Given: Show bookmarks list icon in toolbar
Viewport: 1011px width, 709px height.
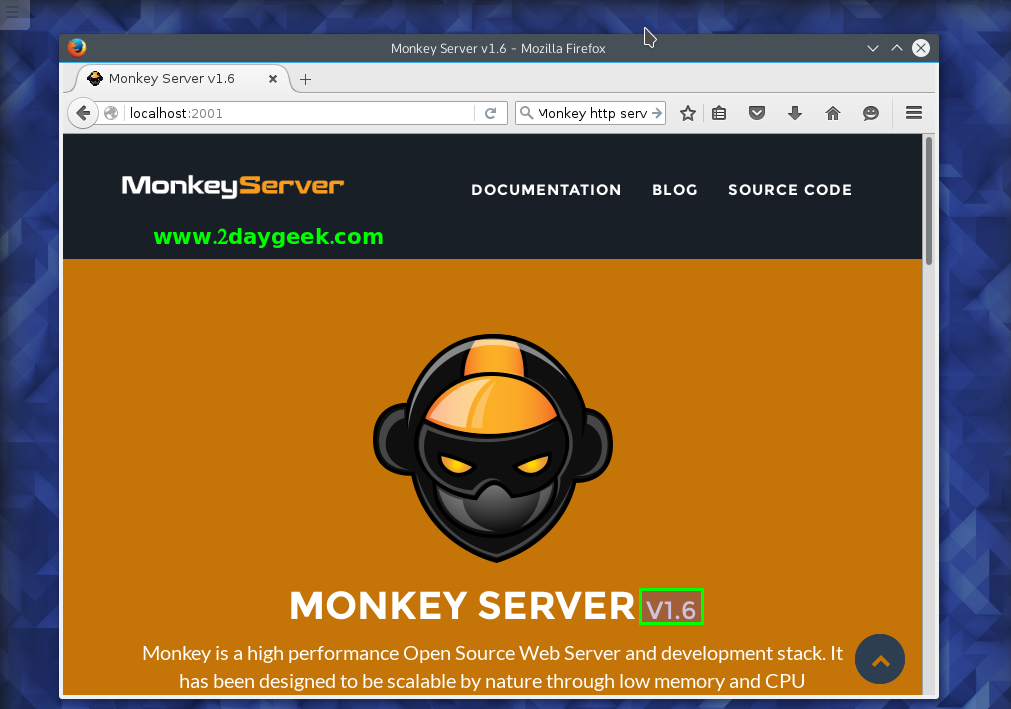Looking at the screenshot, I should [719, 114].
